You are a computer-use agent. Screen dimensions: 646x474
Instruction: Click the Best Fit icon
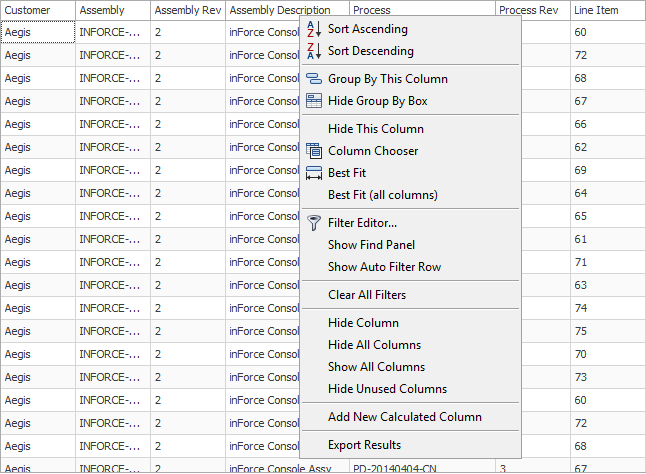(x=314, y=173)
